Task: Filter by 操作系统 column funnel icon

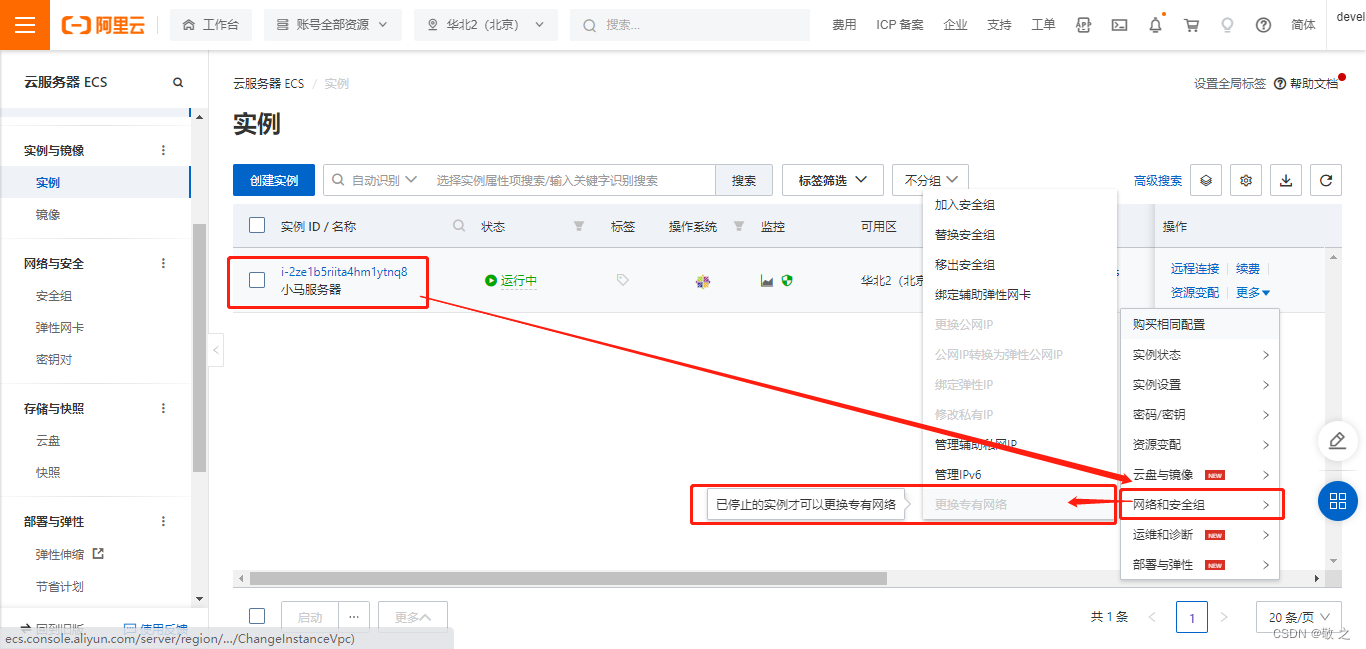Action: point(739,226)
